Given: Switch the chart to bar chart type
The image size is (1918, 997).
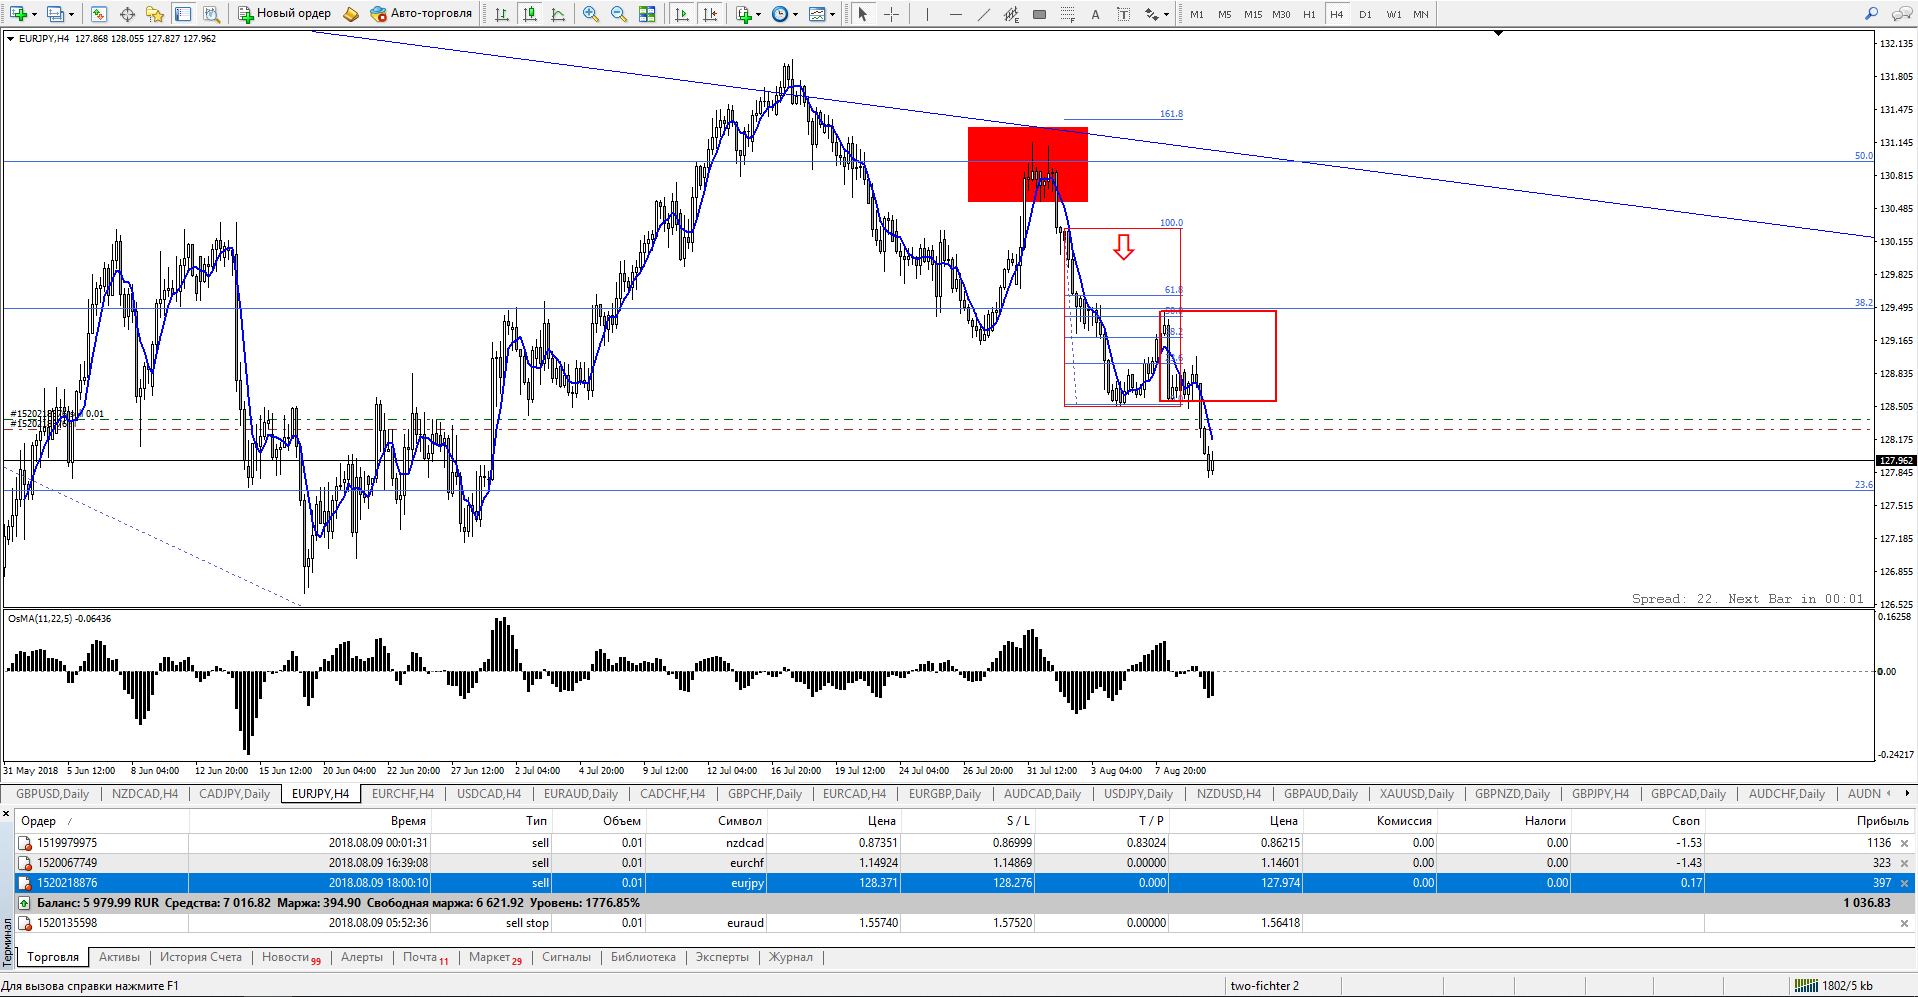Looking at the screenshot, I should coord(502,14).
